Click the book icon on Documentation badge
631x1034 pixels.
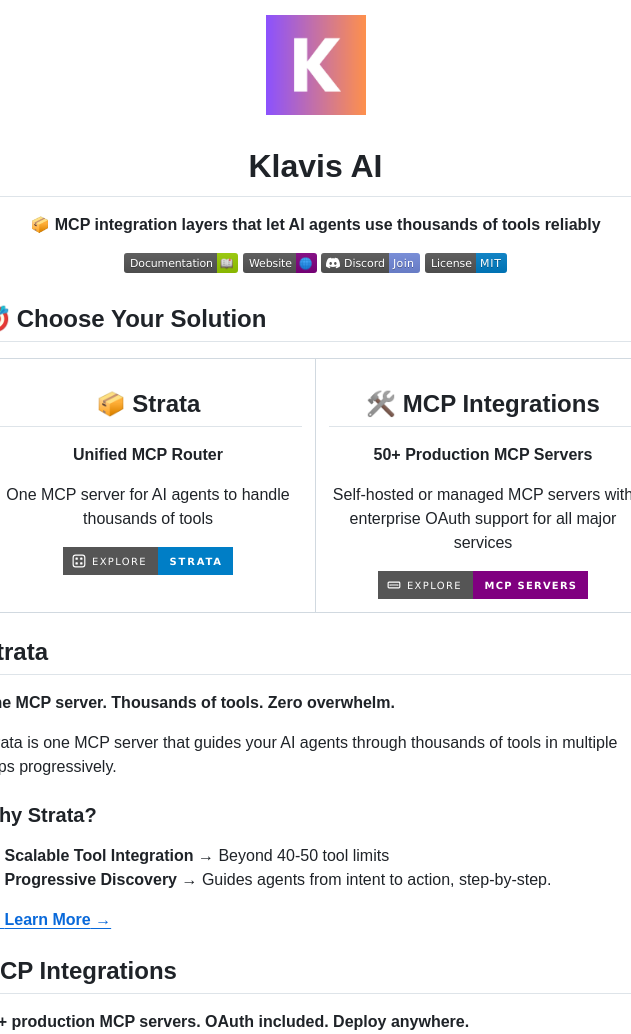227,263
